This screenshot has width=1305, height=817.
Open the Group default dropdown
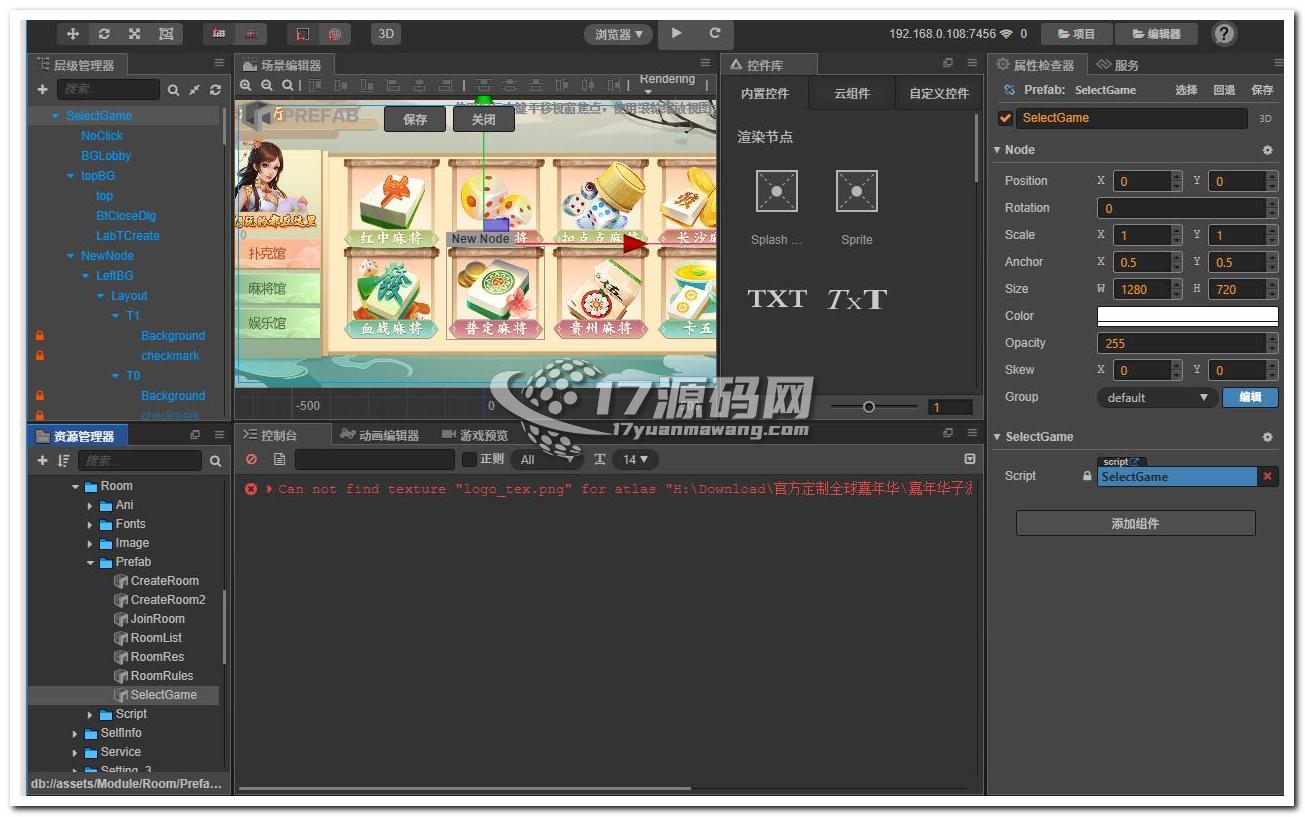click(1157, 397)
